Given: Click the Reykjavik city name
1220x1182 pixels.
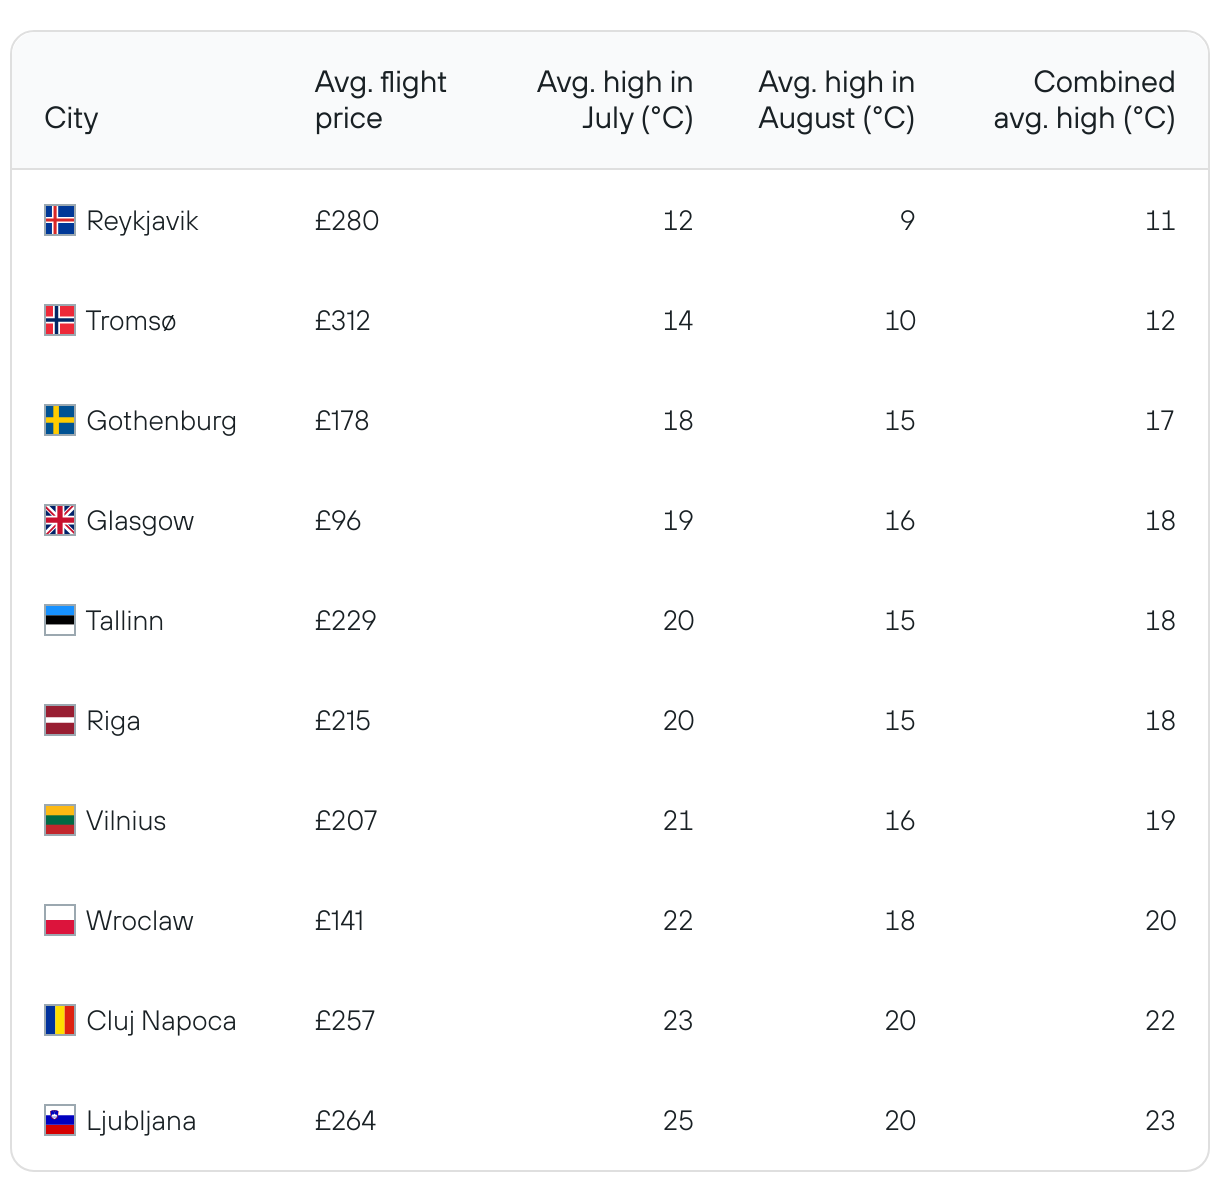Looking at the screenshot, I should click(x=142, y=220).
